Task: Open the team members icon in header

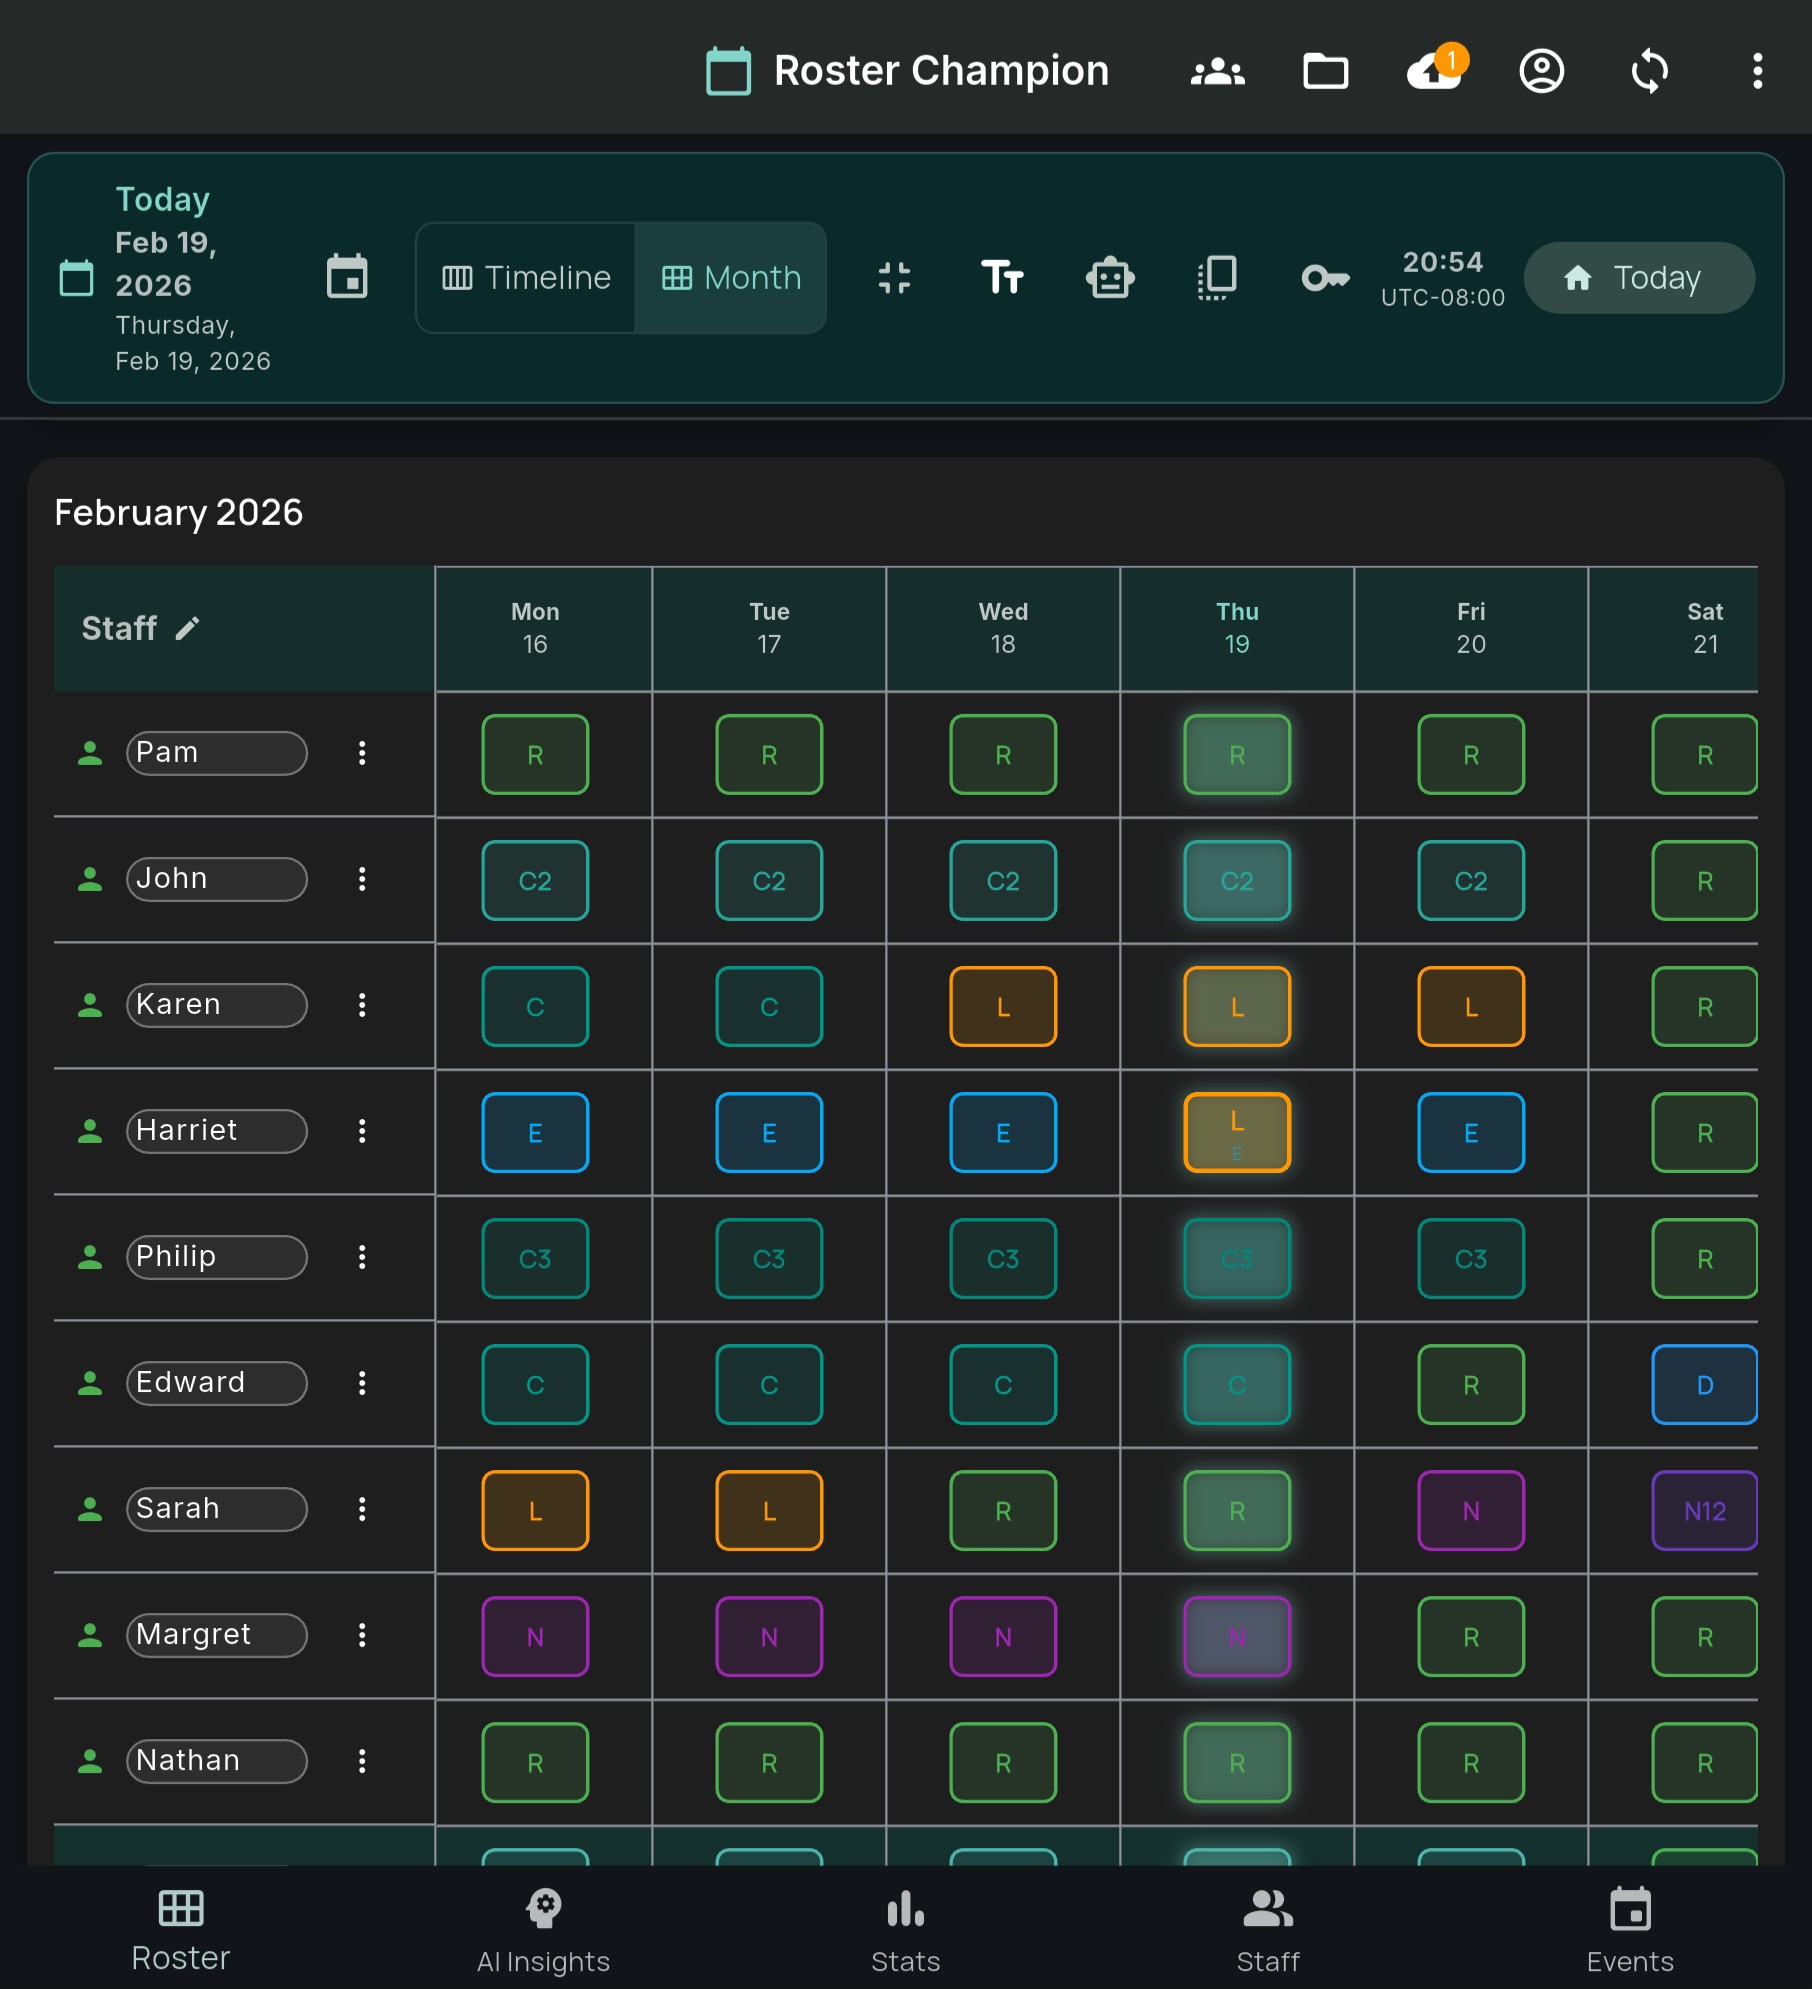Action: pyautogui.click(x=1217, y=71)
